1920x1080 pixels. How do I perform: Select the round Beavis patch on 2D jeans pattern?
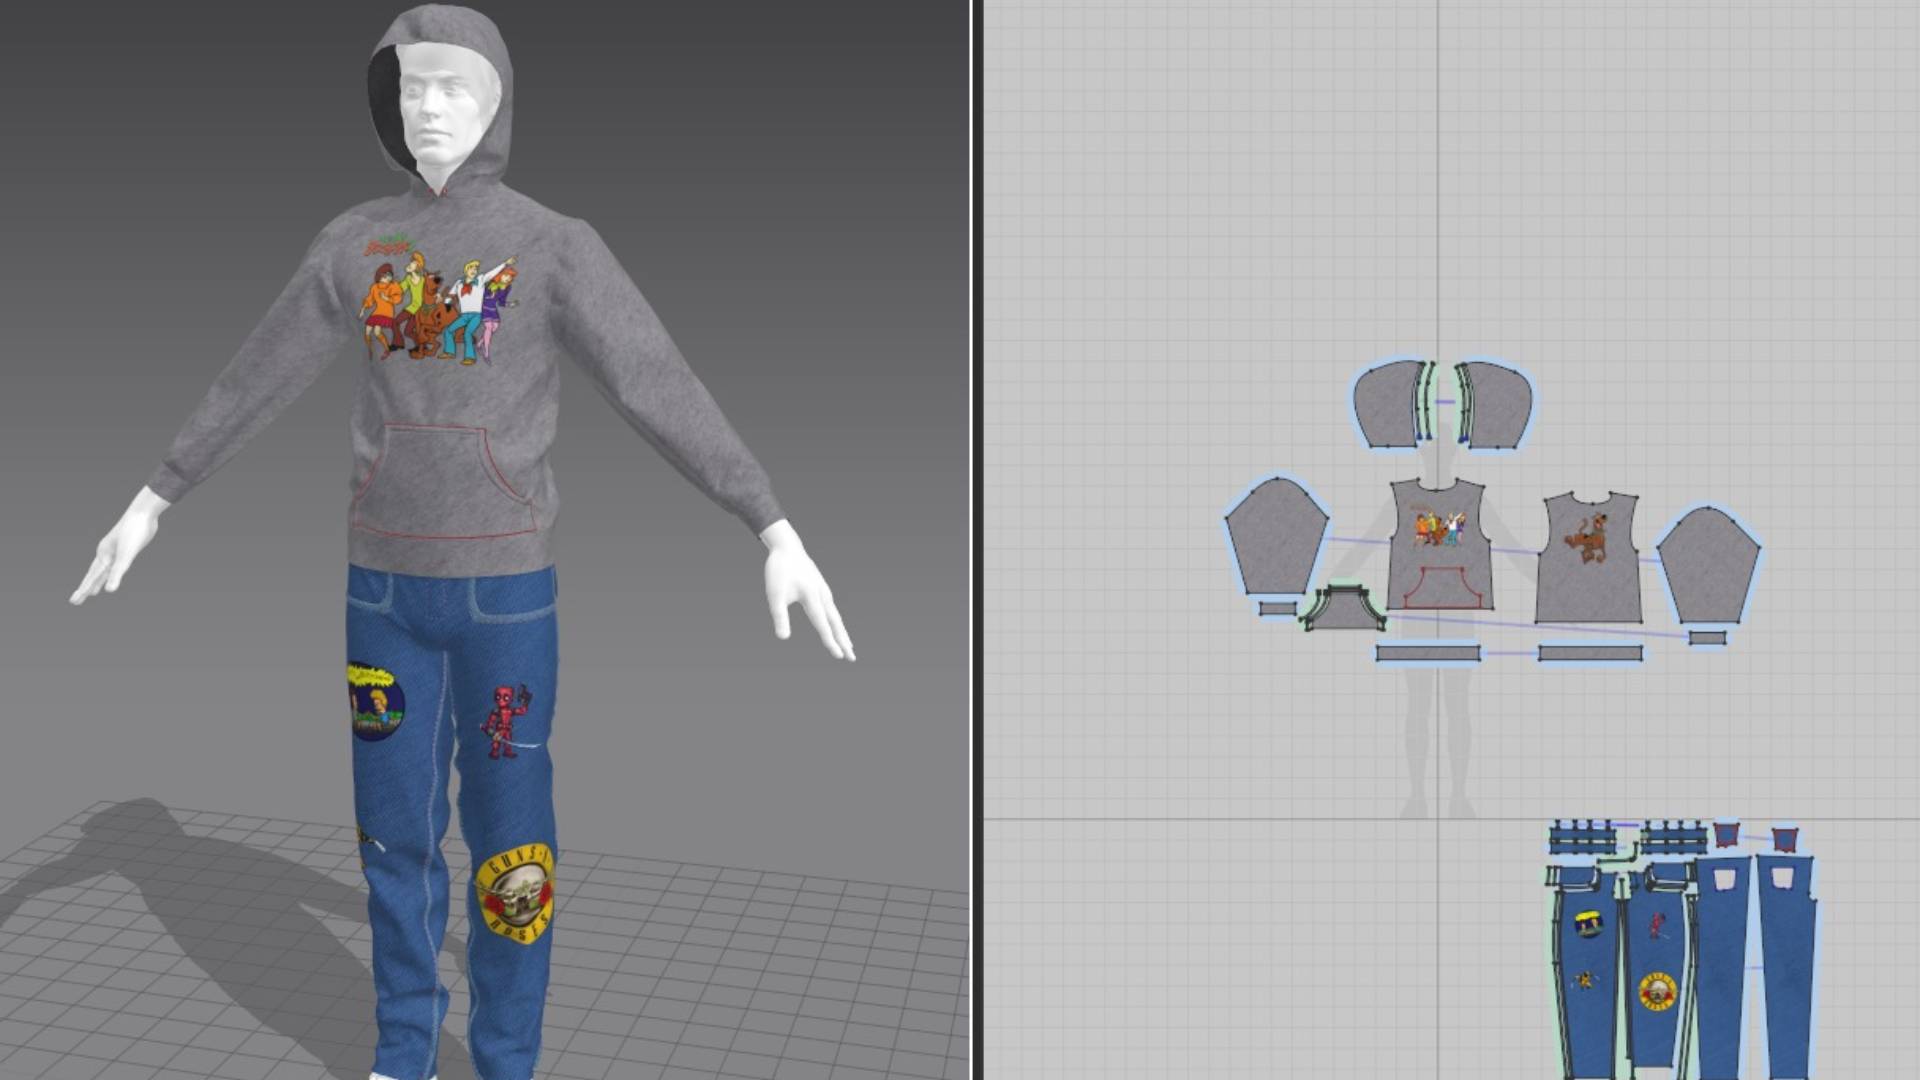coord(1589,924)
